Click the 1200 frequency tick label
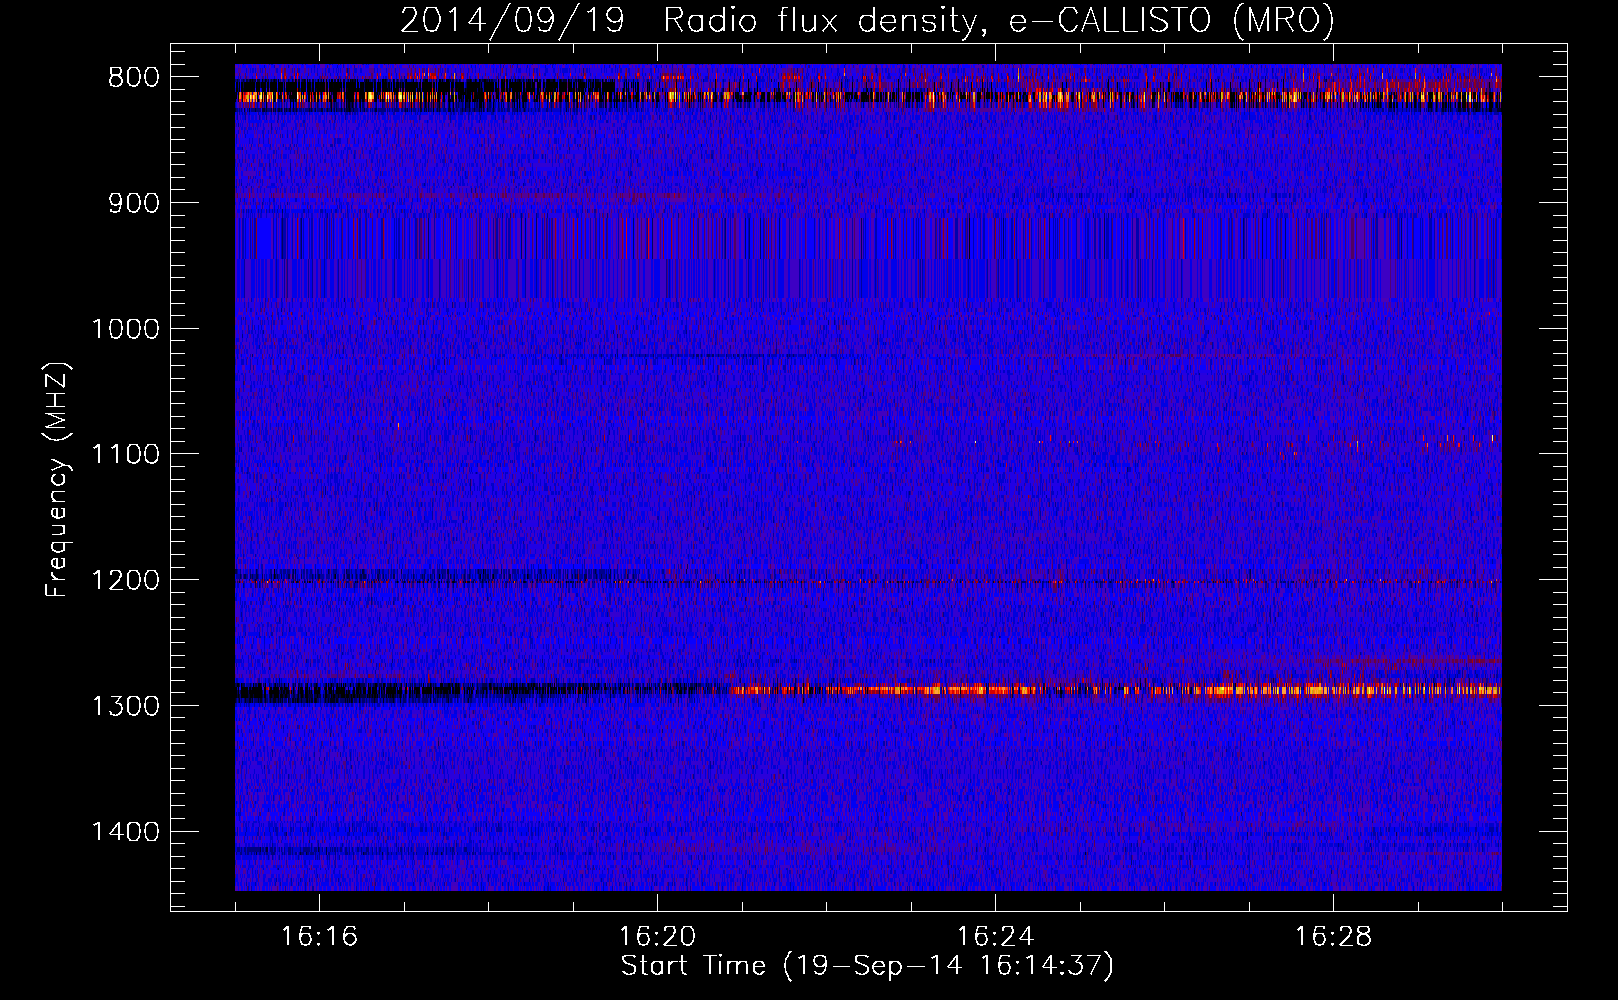This screenshot has height=1000, width=1618. pyautogui.click(x=125, y=580)
